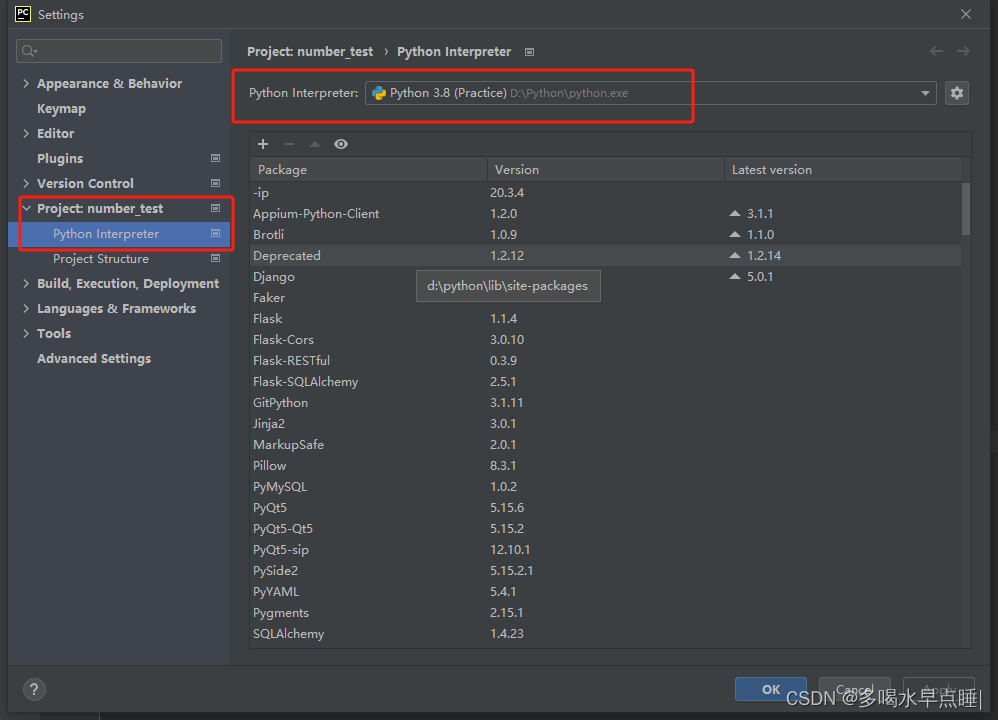This screenshot has height=720, width=998.
Task: Select the SQLAlchemy package row
Action: (x=605, y=633)
